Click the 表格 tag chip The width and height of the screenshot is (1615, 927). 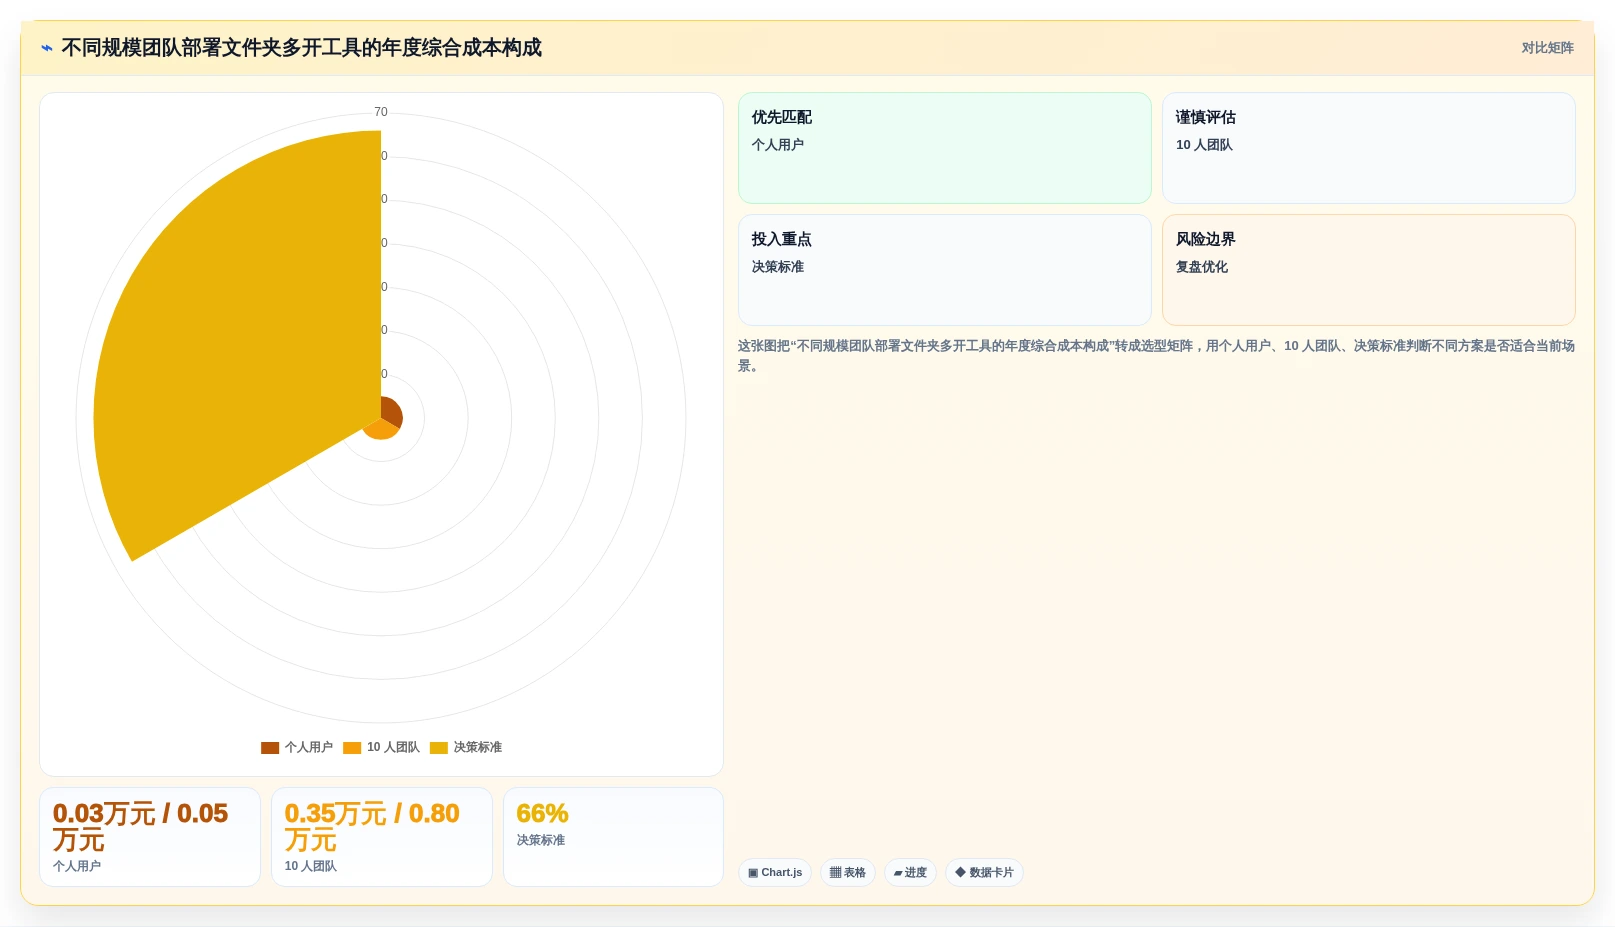848,873
